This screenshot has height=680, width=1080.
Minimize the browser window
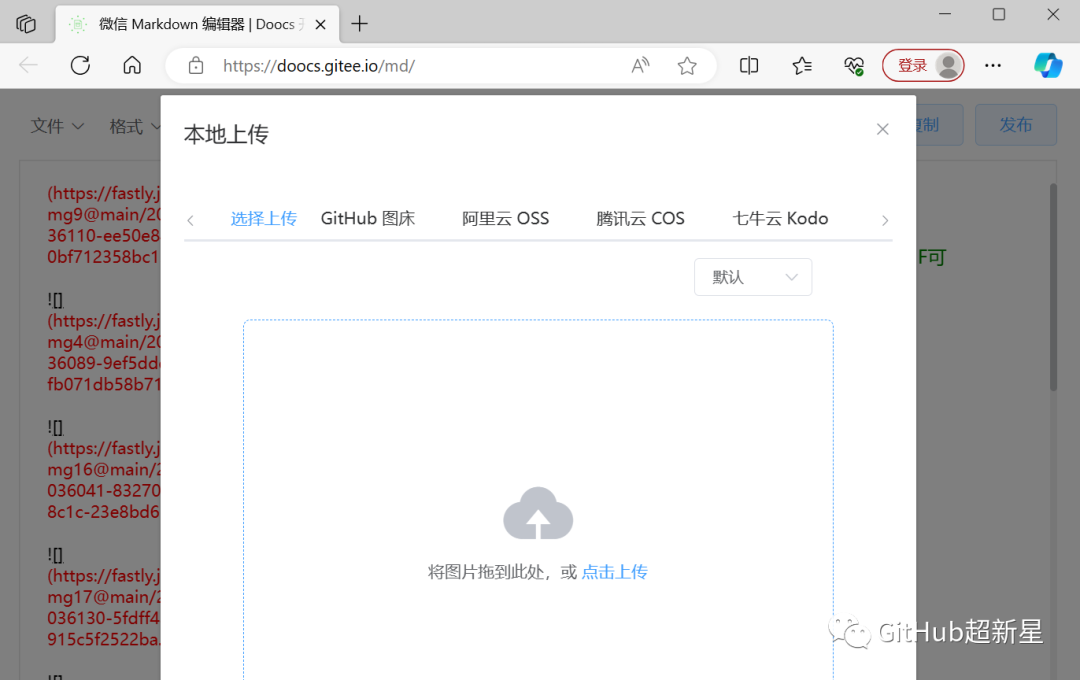pyautogui.click(x=945, y=14)
